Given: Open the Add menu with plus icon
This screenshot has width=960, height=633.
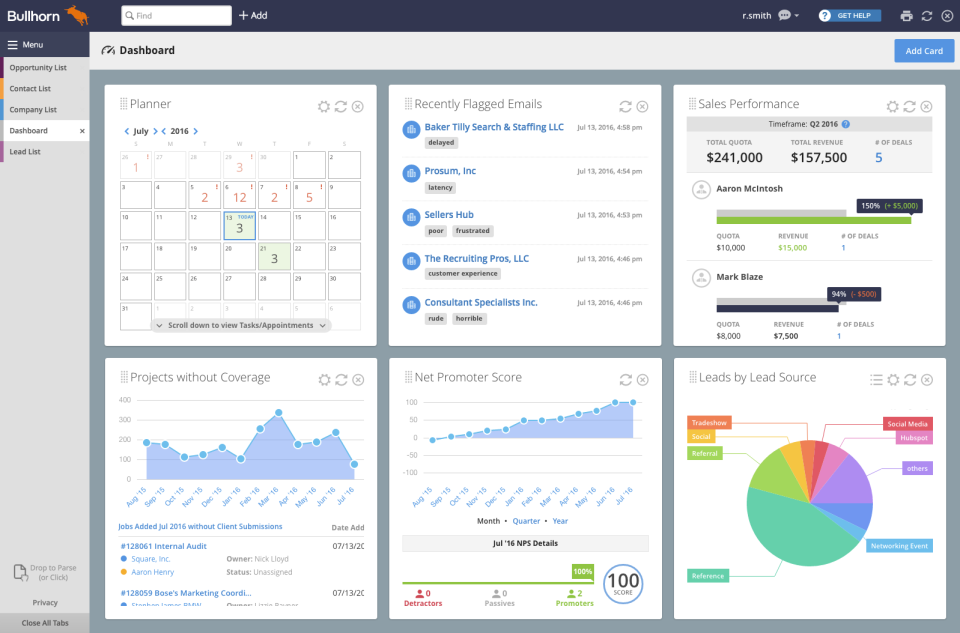Looking at the screenshot, I should pyautogui.click(x=253, y=15).
